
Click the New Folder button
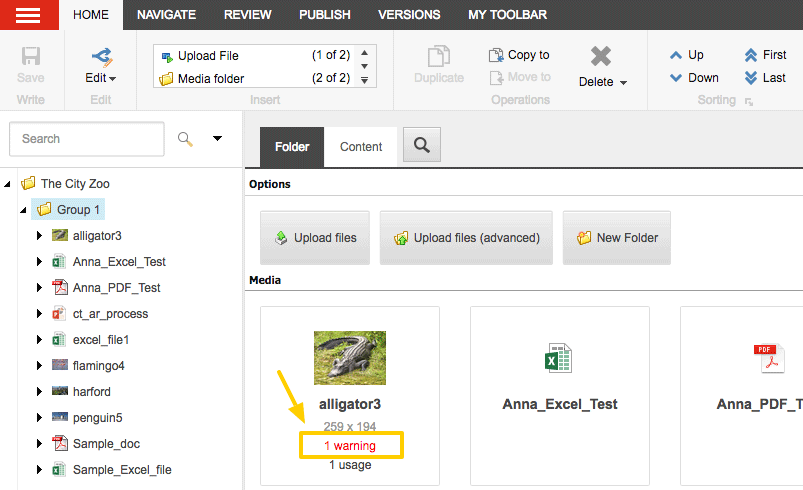click(x=617, y=238)
